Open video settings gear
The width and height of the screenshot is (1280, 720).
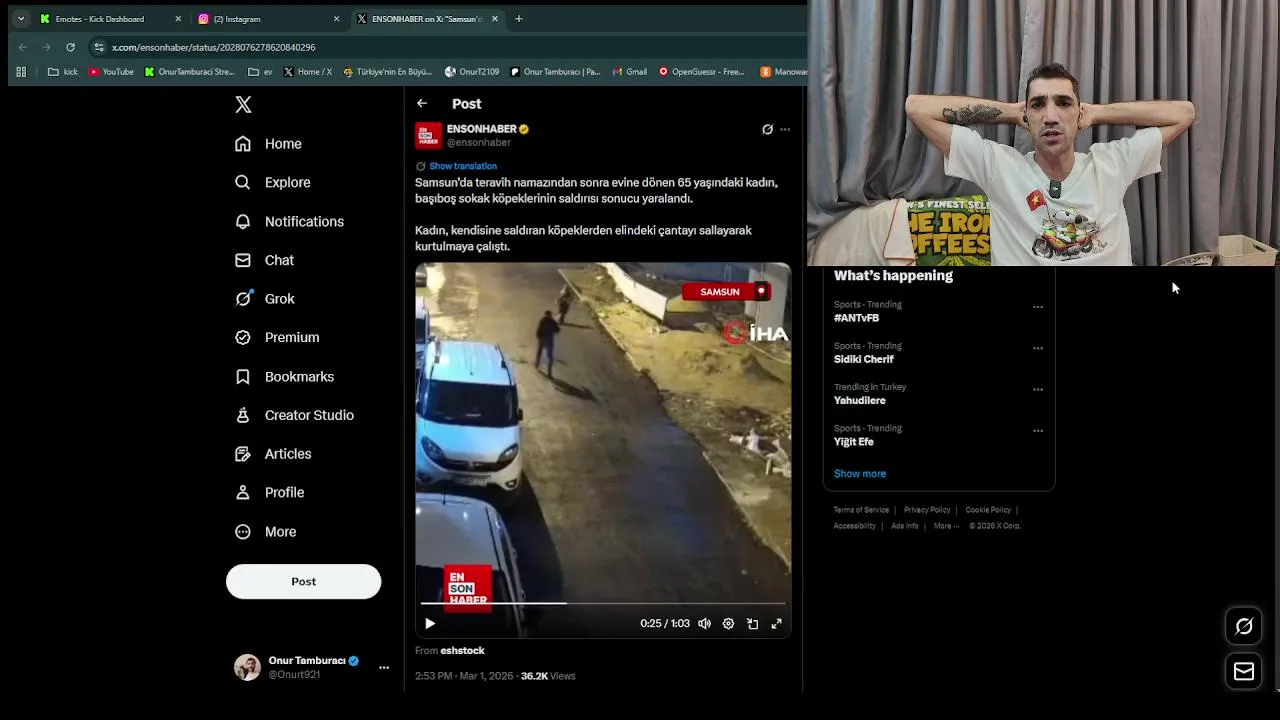(728, 624)
